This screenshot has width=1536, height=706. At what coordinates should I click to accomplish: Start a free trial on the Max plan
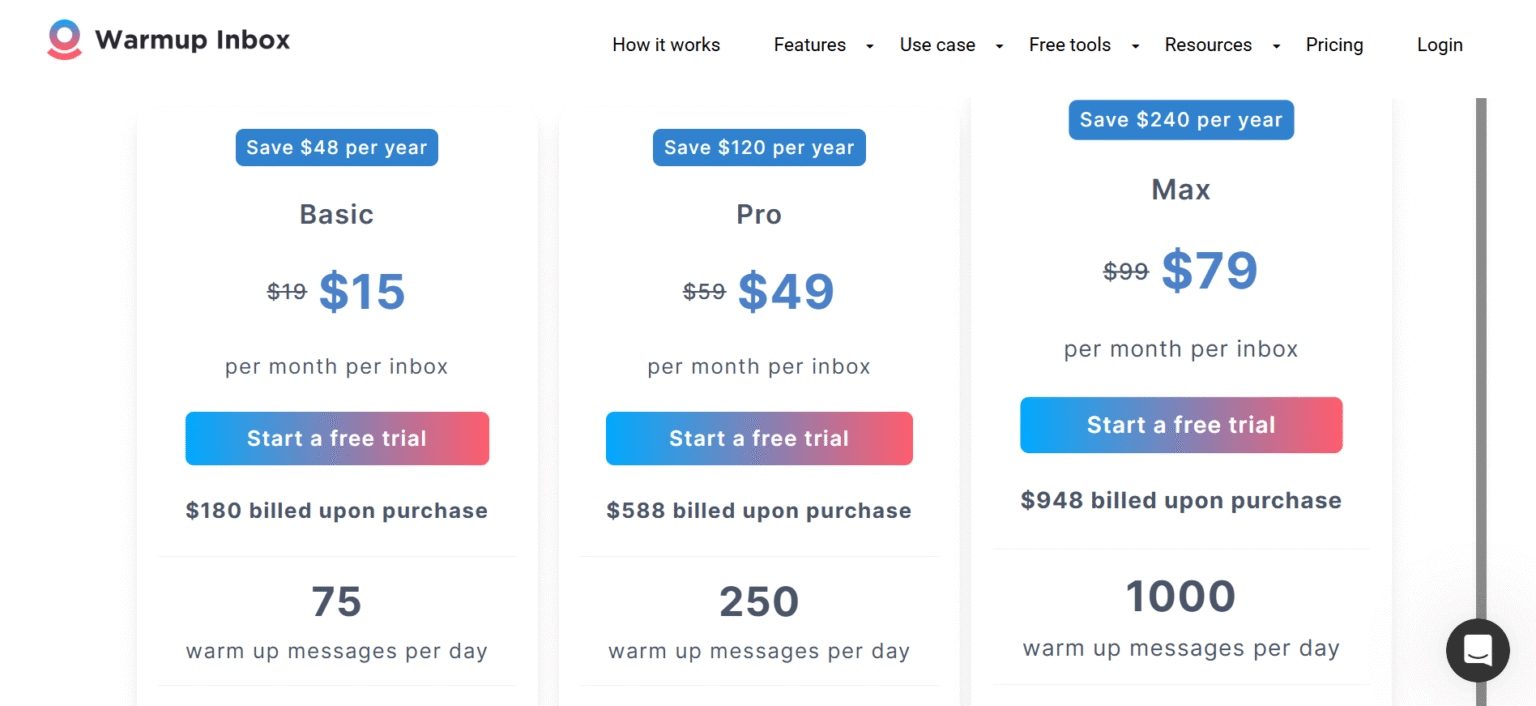coord(1181,425)
